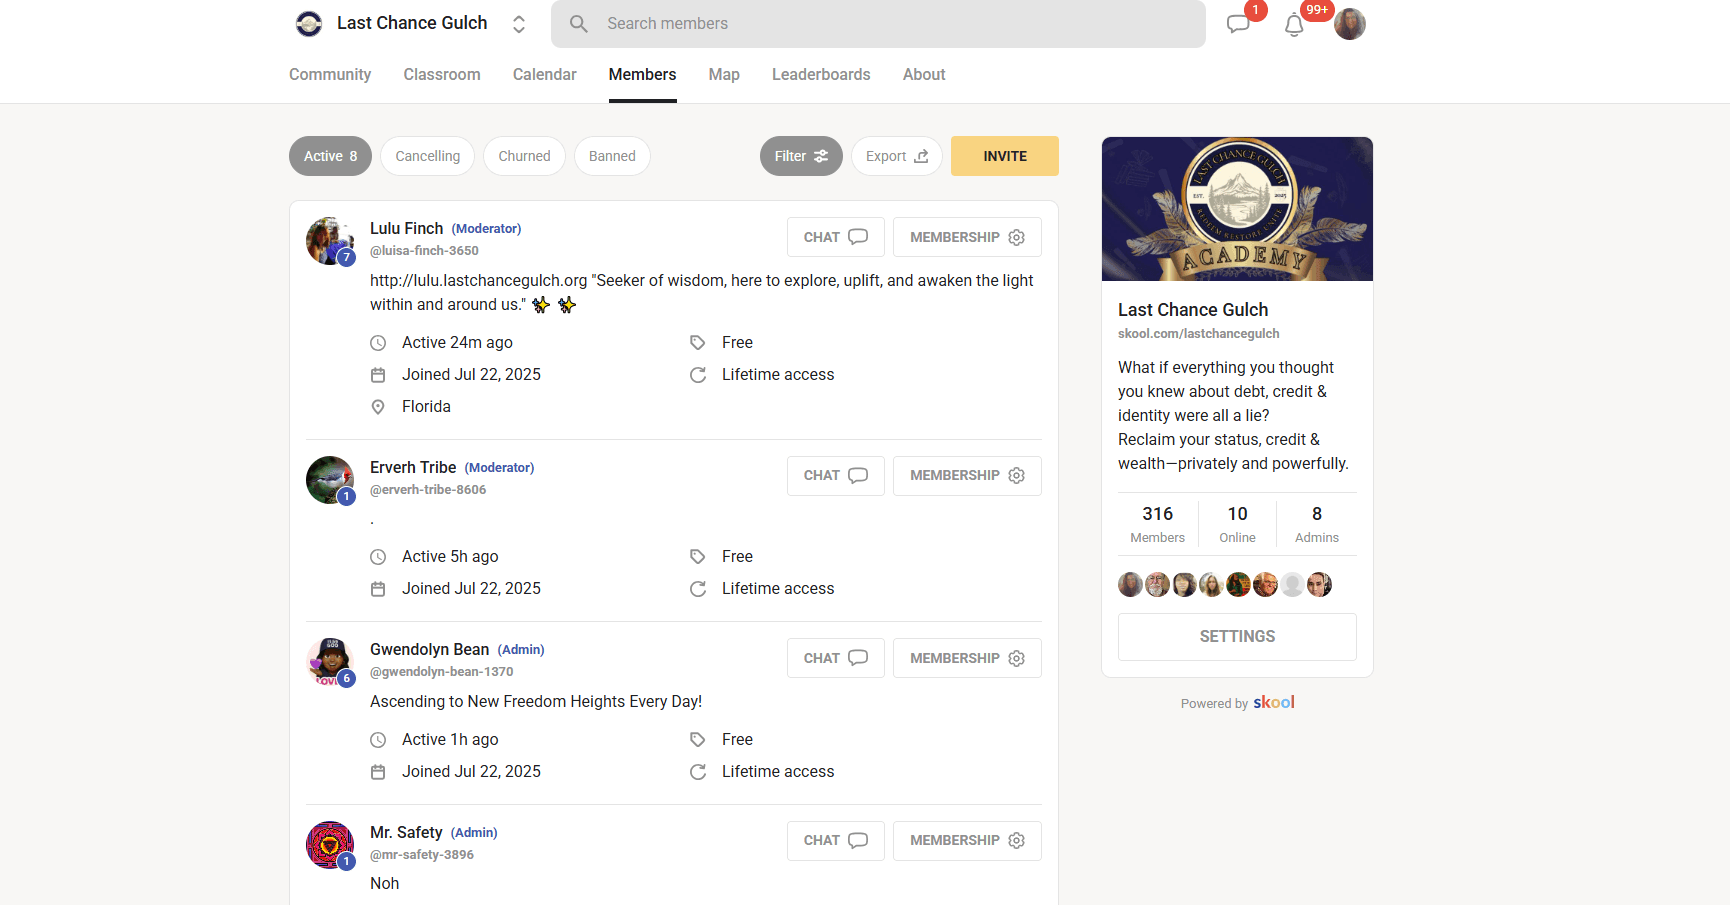The width and height of the screenshot is (1730, 905).
Task: Show Banned members
Action: coord(612,156)
